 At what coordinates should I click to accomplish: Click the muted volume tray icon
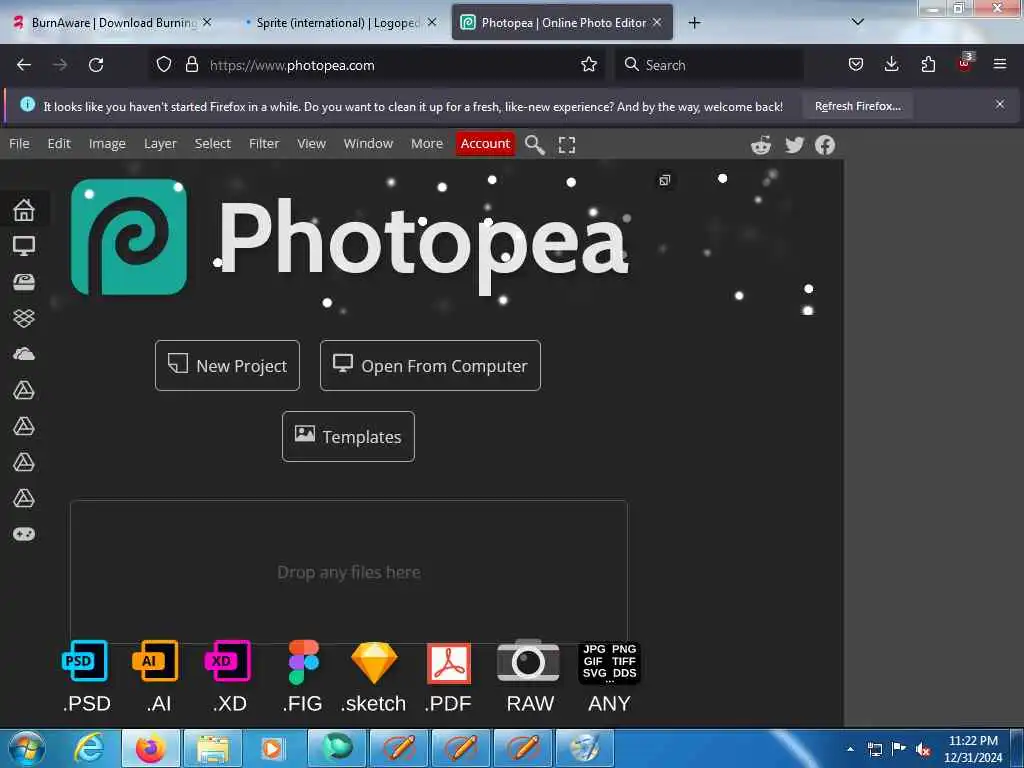point(923,749)
